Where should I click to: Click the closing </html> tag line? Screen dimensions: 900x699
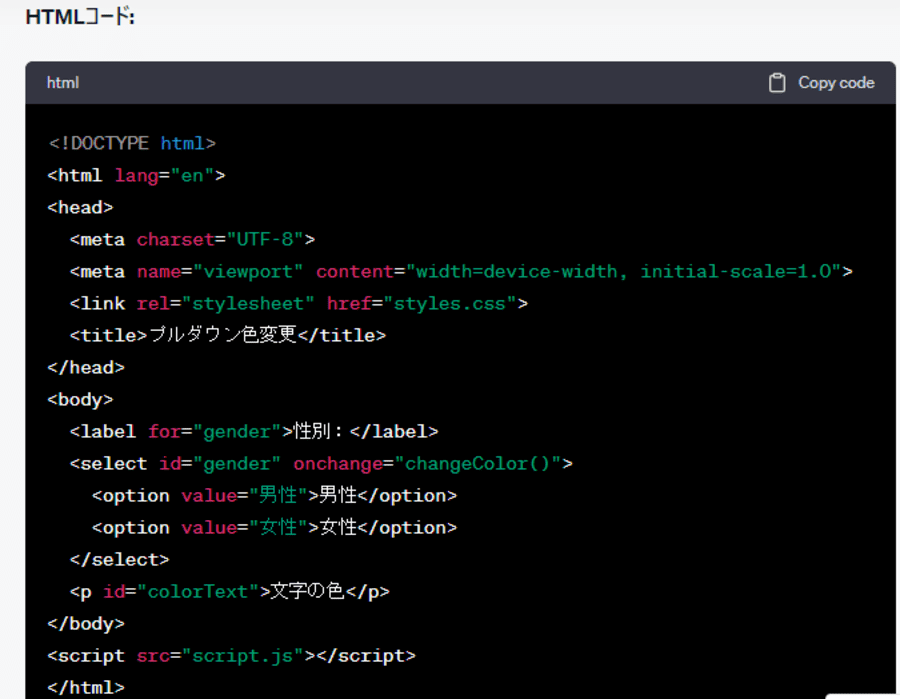click(x=86, y=688)
